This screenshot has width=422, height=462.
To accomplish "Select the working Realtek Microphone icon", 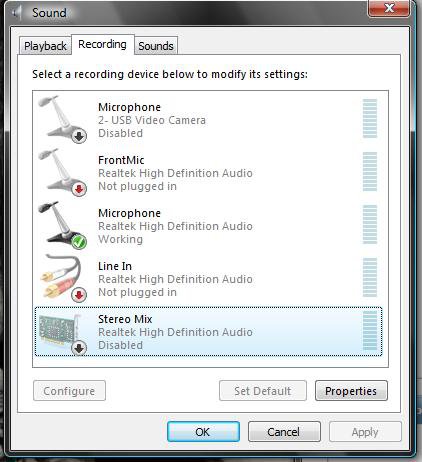I will pyautogui.click(x=62, y=226).
